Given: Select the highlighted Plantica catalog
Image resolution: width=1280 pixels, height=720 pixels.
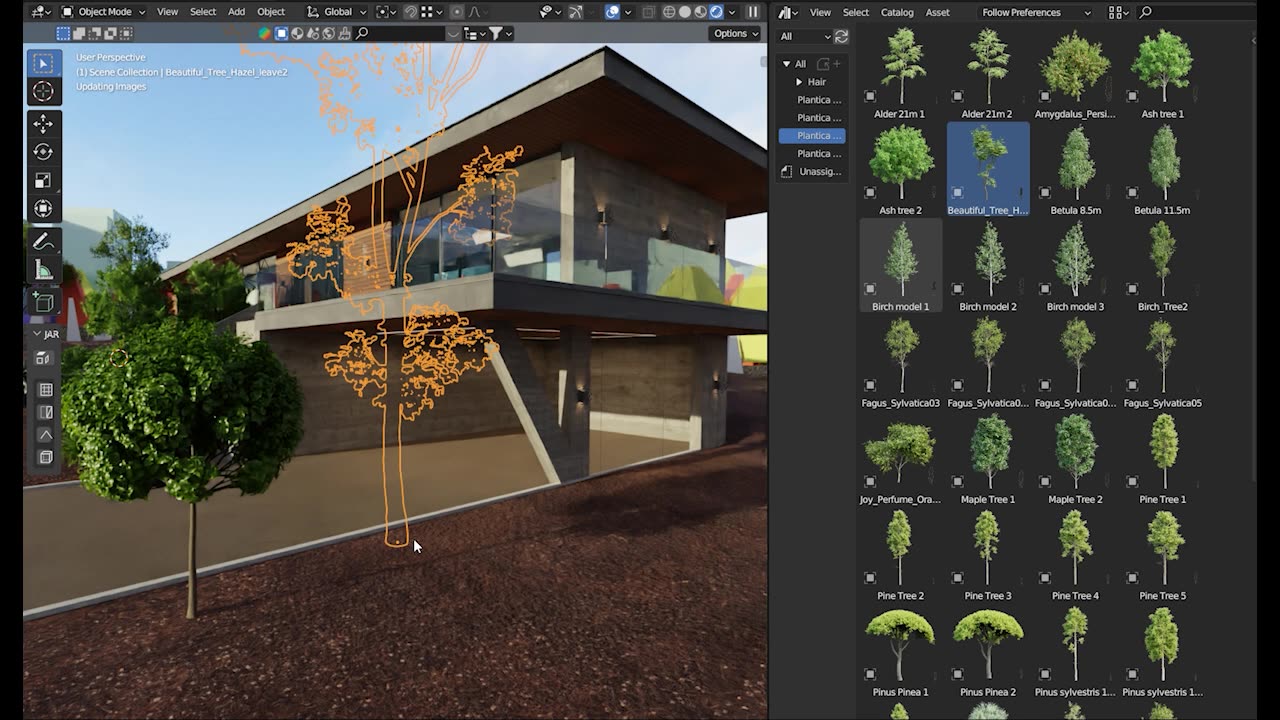Looking at the screenshot, I should (x=812, y=136).
